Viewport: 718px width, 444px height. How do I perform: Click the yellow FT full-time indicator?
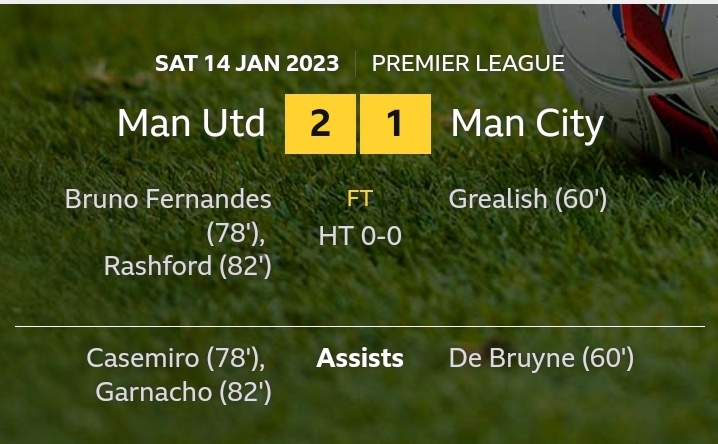(359, 199)
